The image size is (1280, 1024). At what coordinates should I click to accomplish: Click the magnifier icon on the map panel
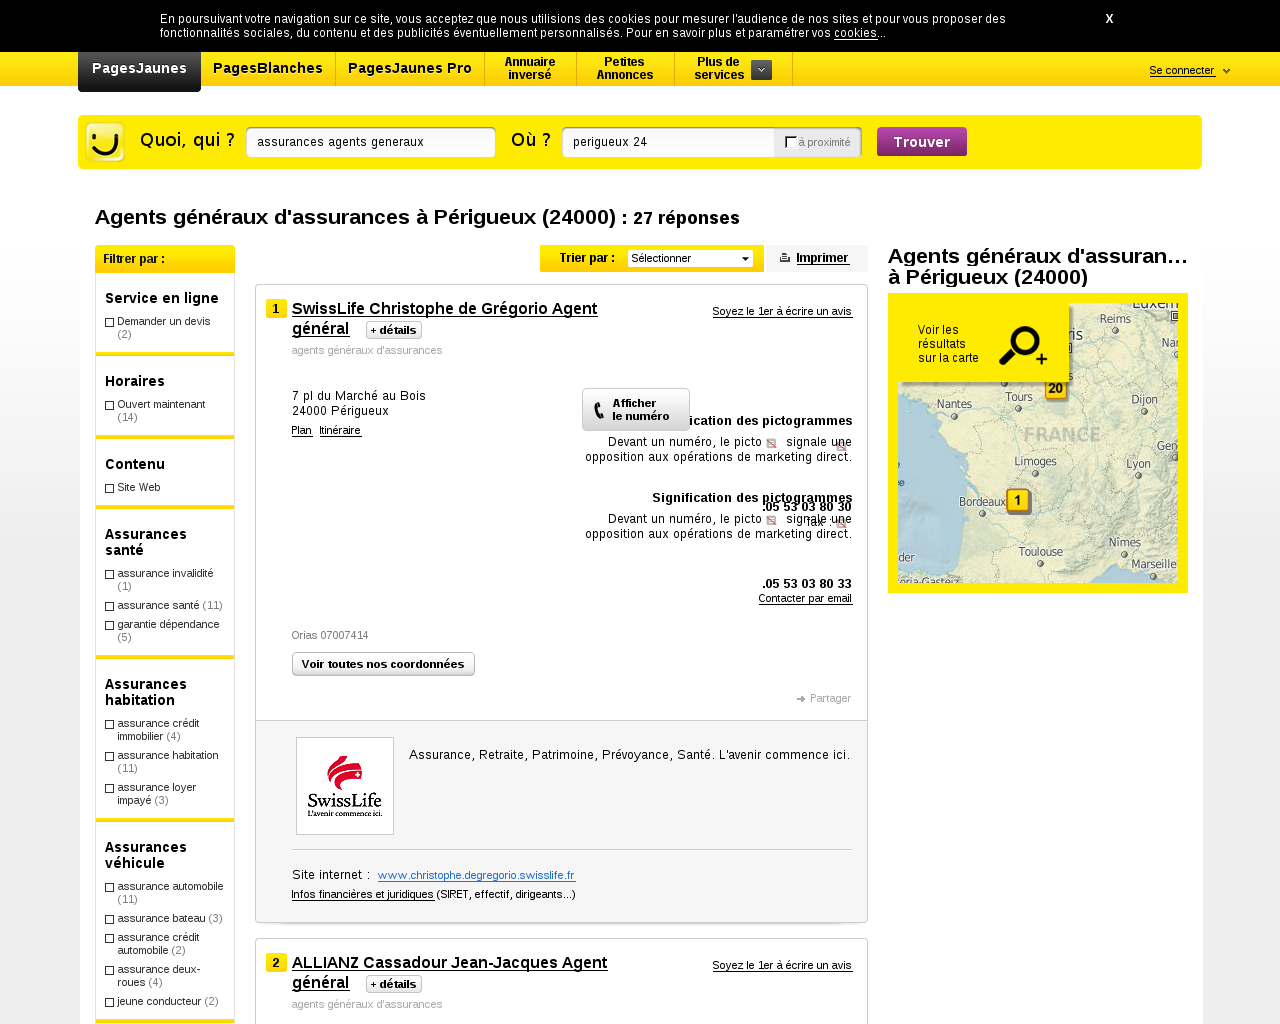pos(1022,346)
